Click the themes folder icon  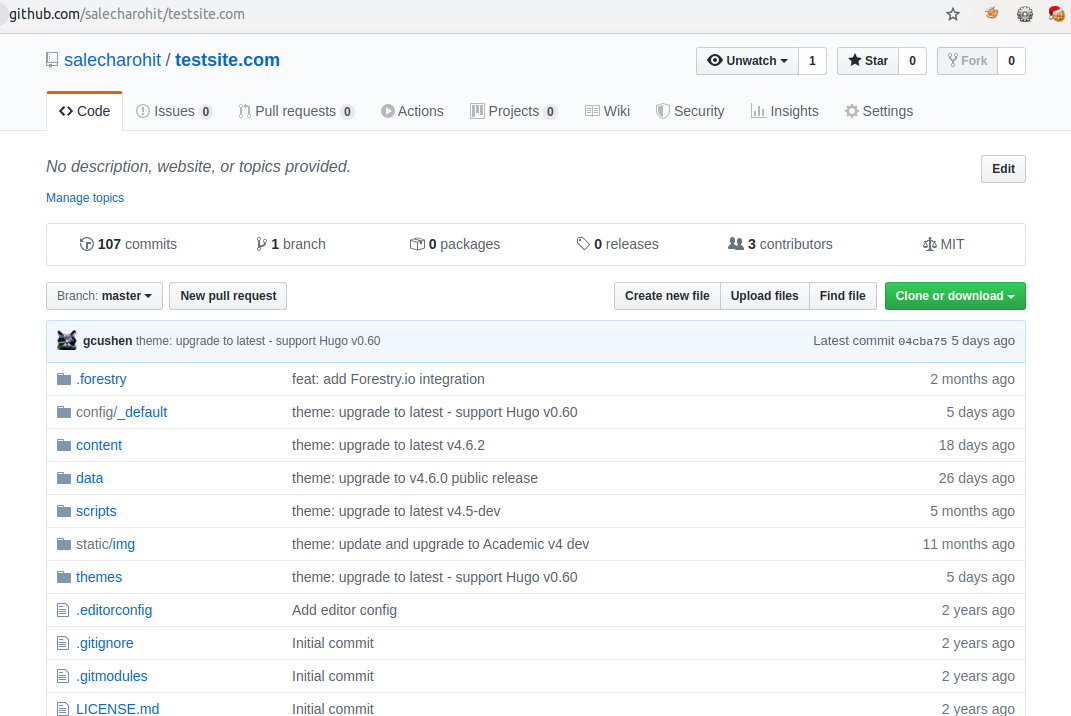64,577
